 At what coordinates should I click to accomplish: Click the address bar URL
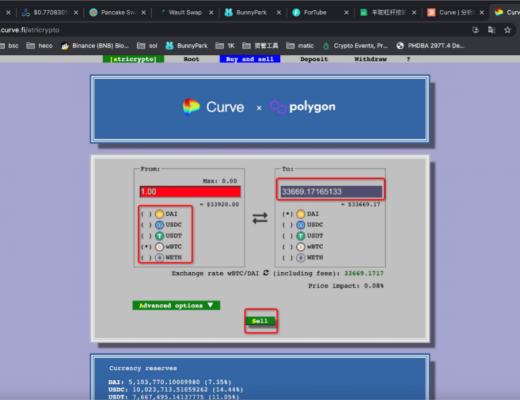(30, 30)
